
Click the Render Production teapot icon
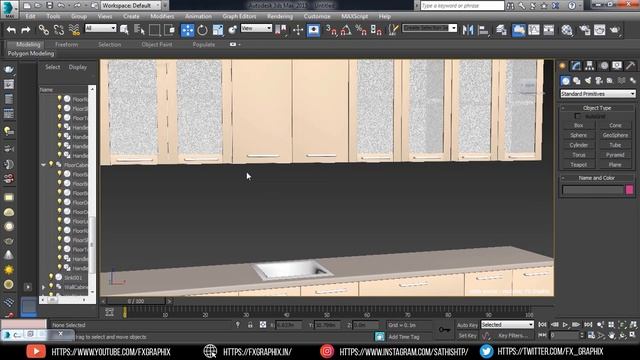point(615,30)
